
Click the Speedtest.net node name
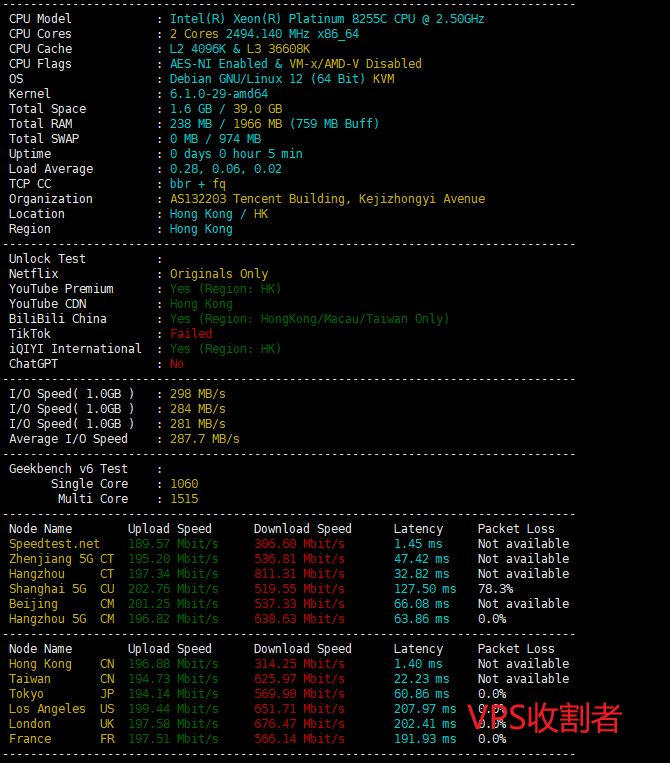coord(54,544)
